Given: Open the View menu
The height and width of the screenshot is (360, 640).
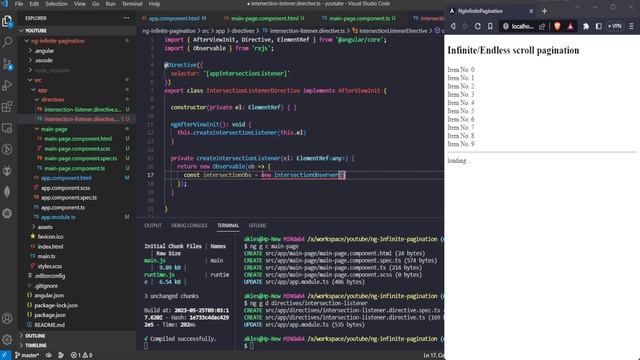Looking at the screenshot, I should point(80,4).
